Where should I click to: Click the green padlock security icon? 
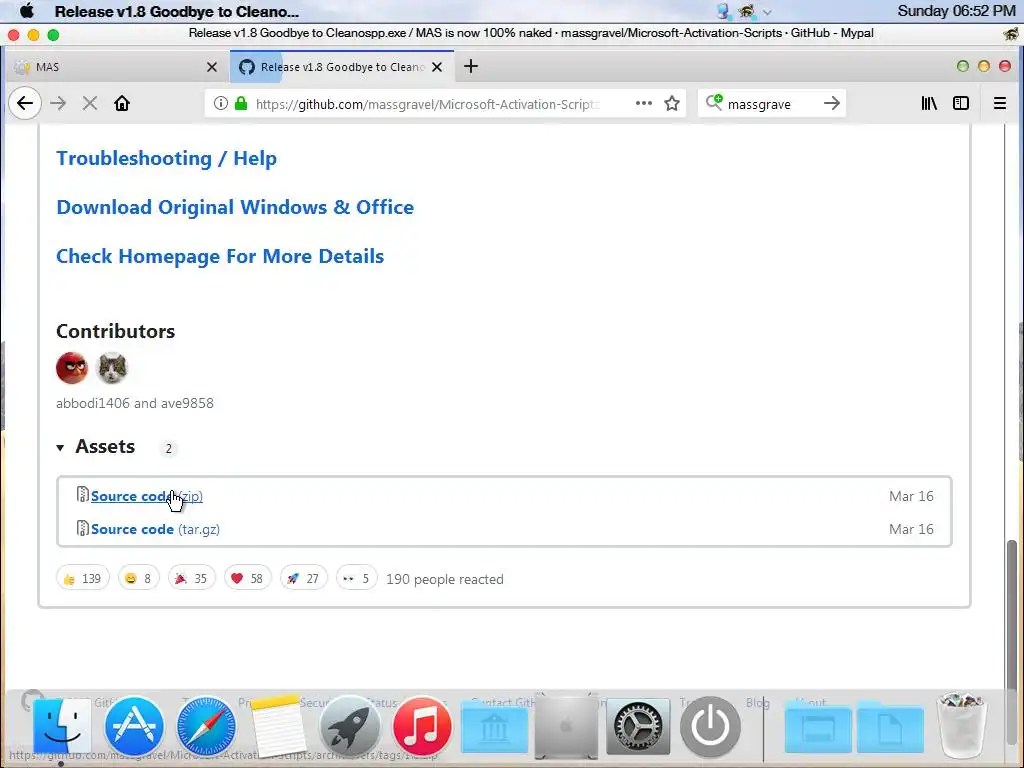[x=241, y=103]
